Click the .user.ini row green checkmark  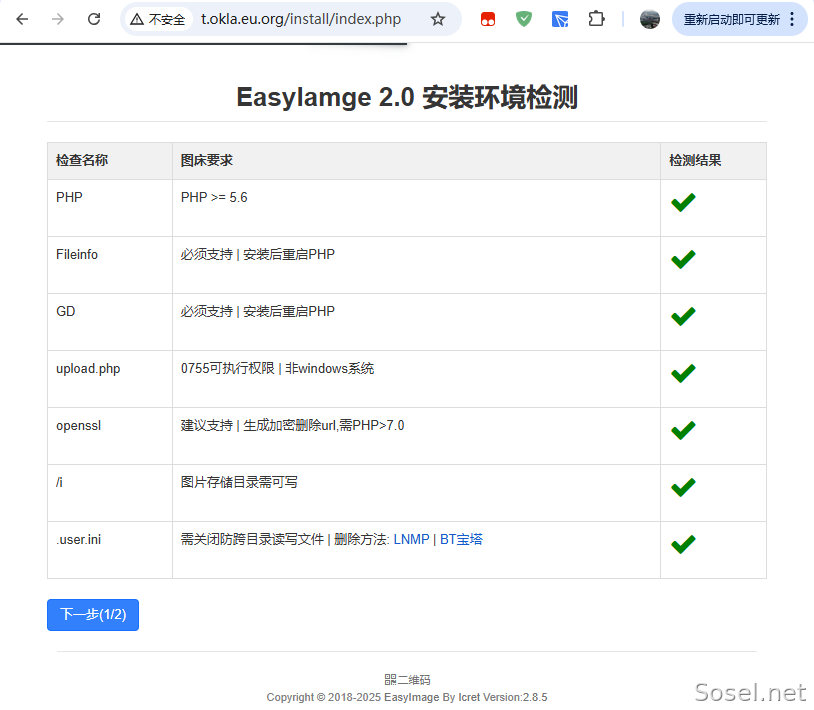[683, 544]
